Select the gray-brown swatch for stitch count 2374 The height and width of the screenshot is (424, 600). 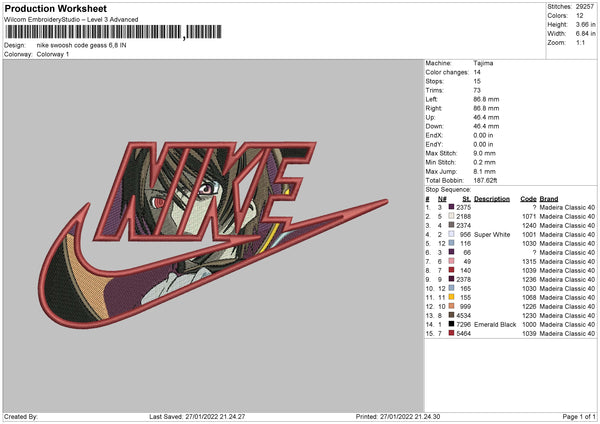click(452, 225)
